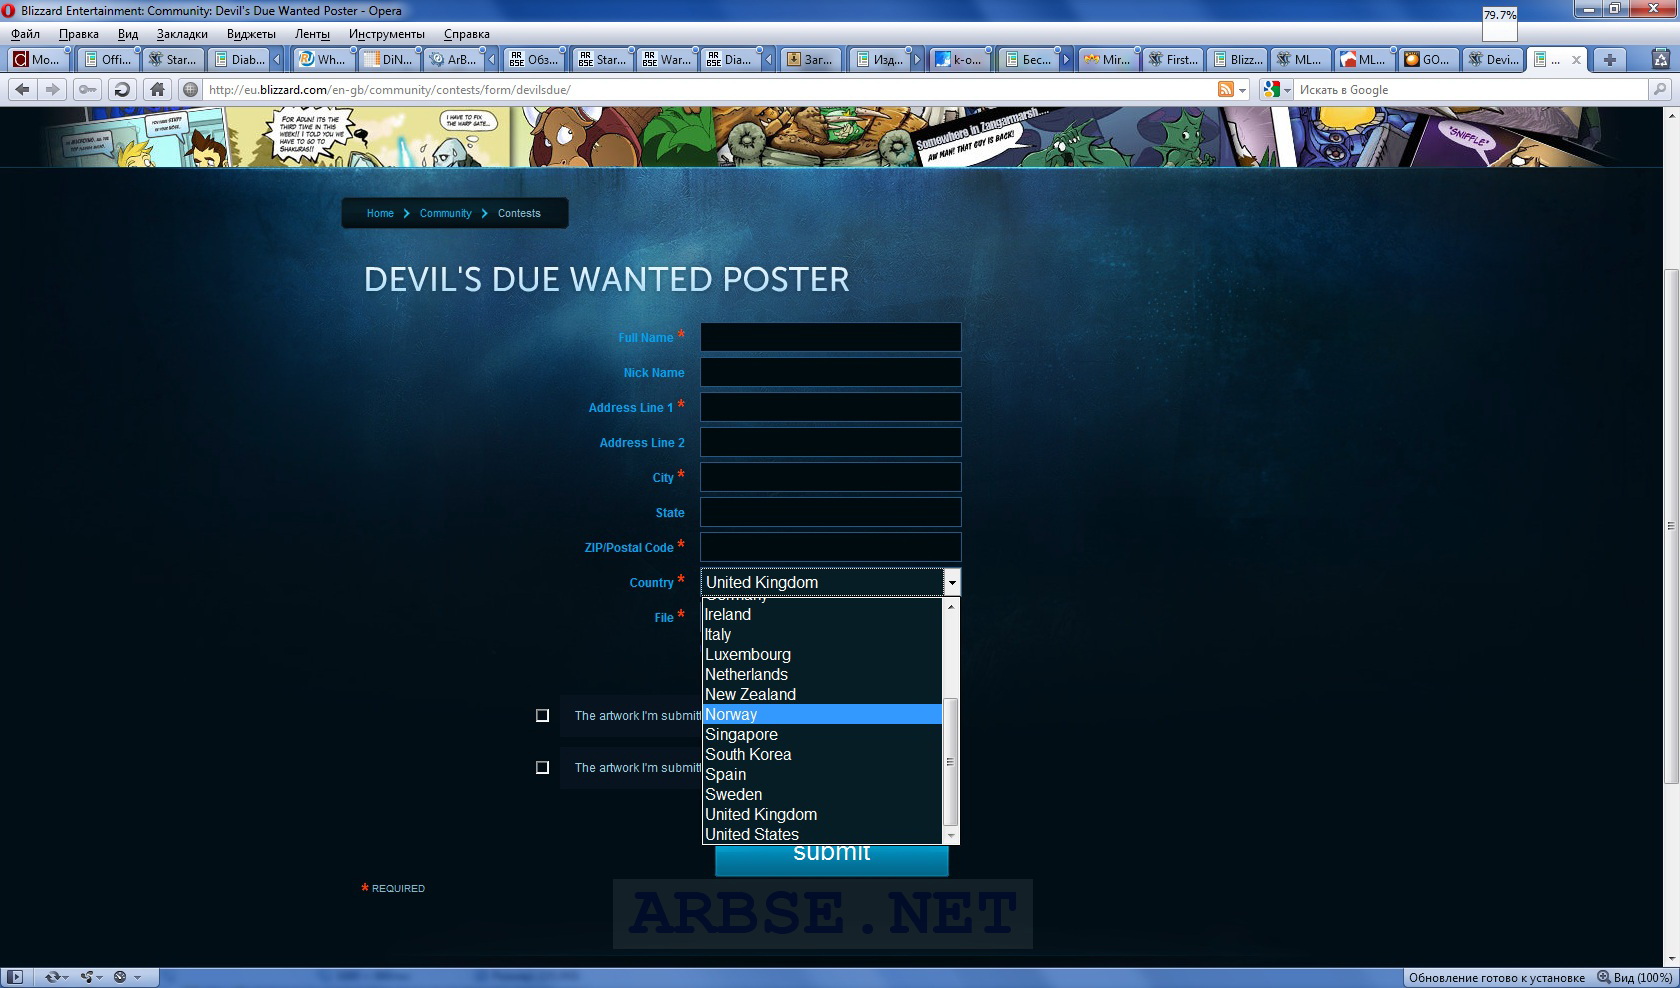Go to the home page

point(157,89)
